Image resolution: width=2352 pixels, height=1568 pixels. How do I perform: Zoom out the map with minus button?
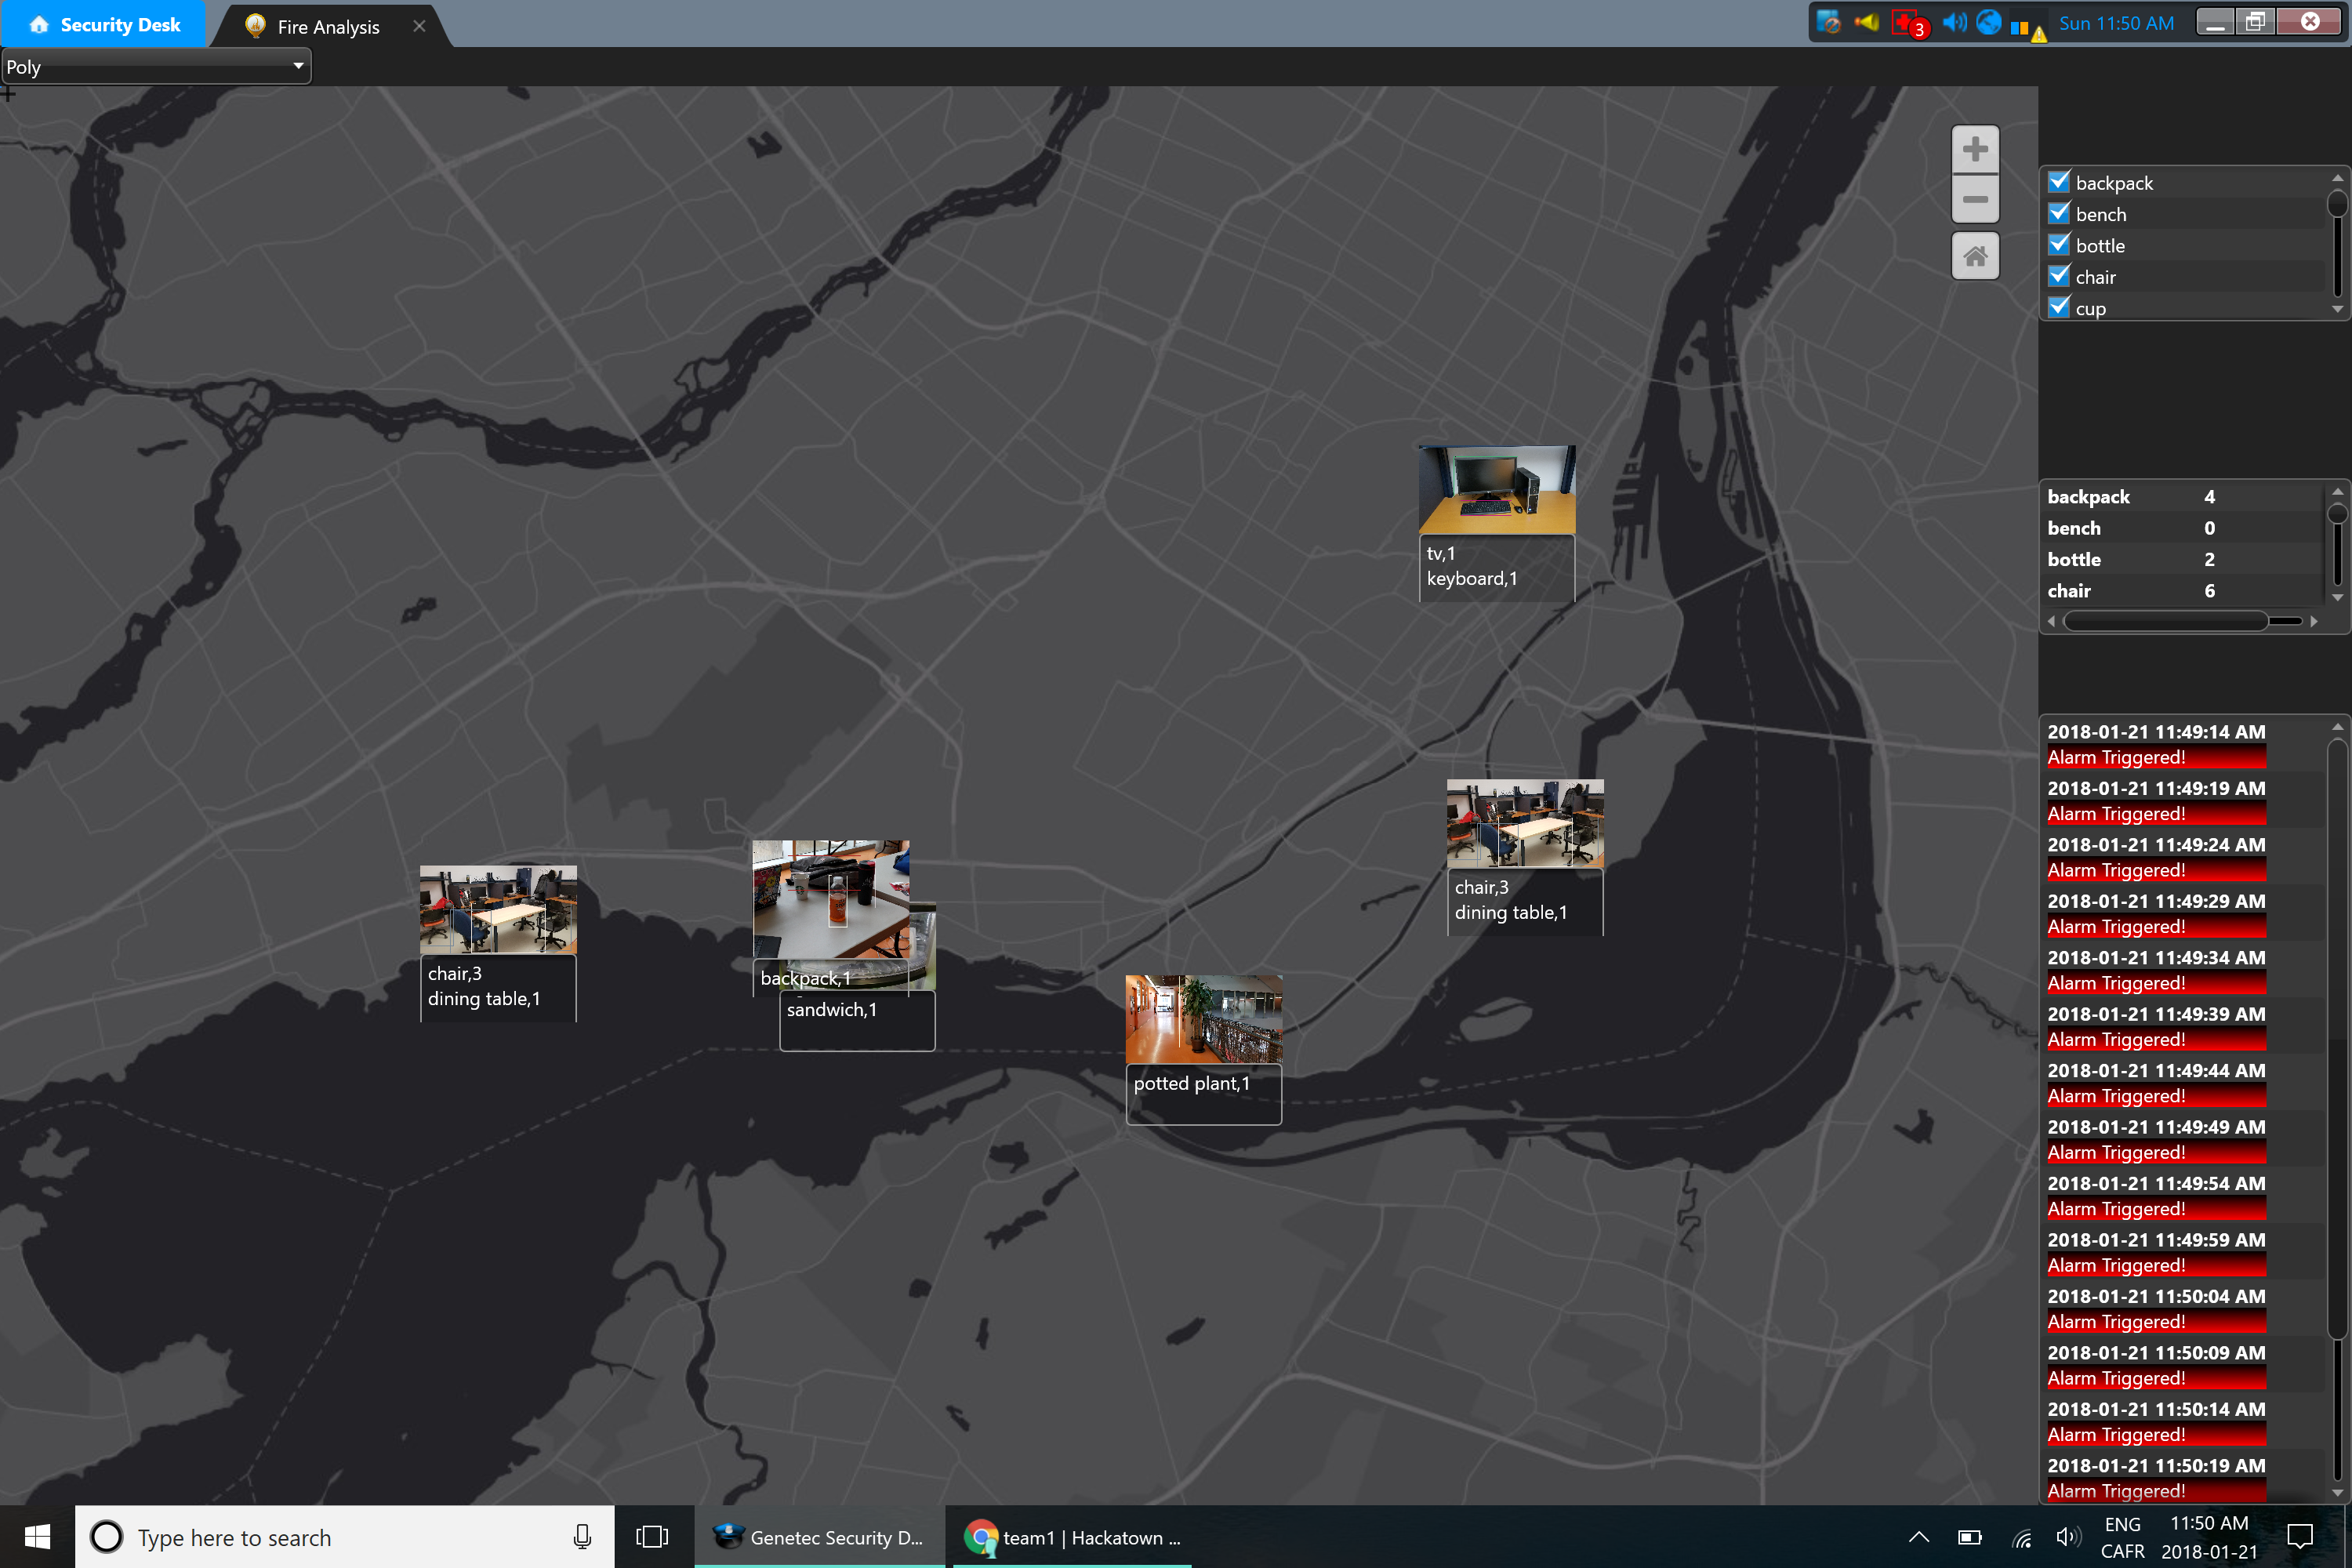pyautogui.click(x=1974, y=199)
